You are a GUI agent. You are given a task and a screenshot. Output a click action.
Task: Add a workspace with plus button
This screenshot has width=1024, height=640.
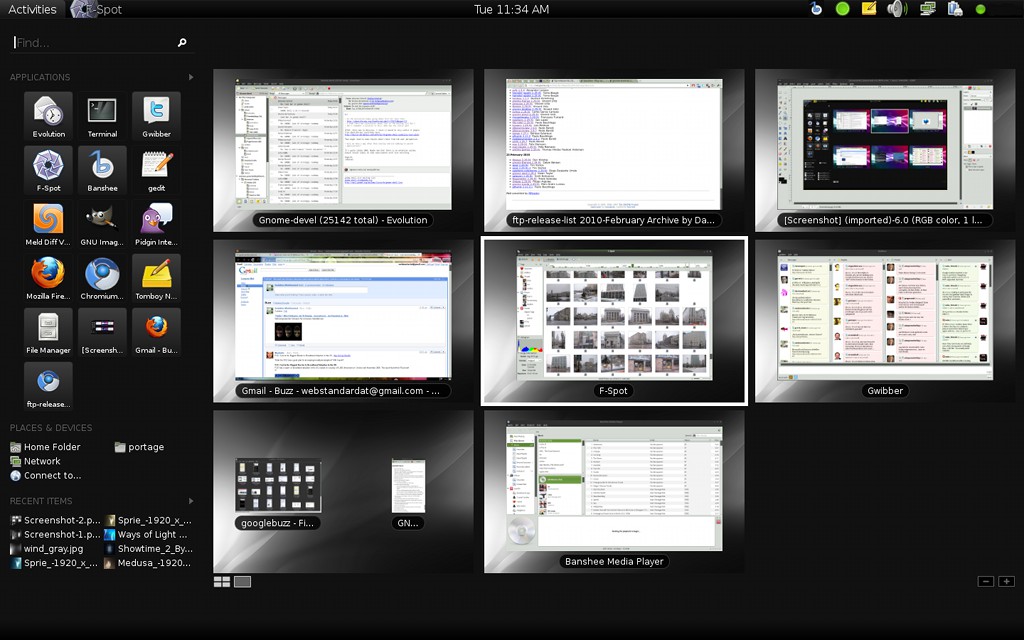click(x=1006, y=581)
